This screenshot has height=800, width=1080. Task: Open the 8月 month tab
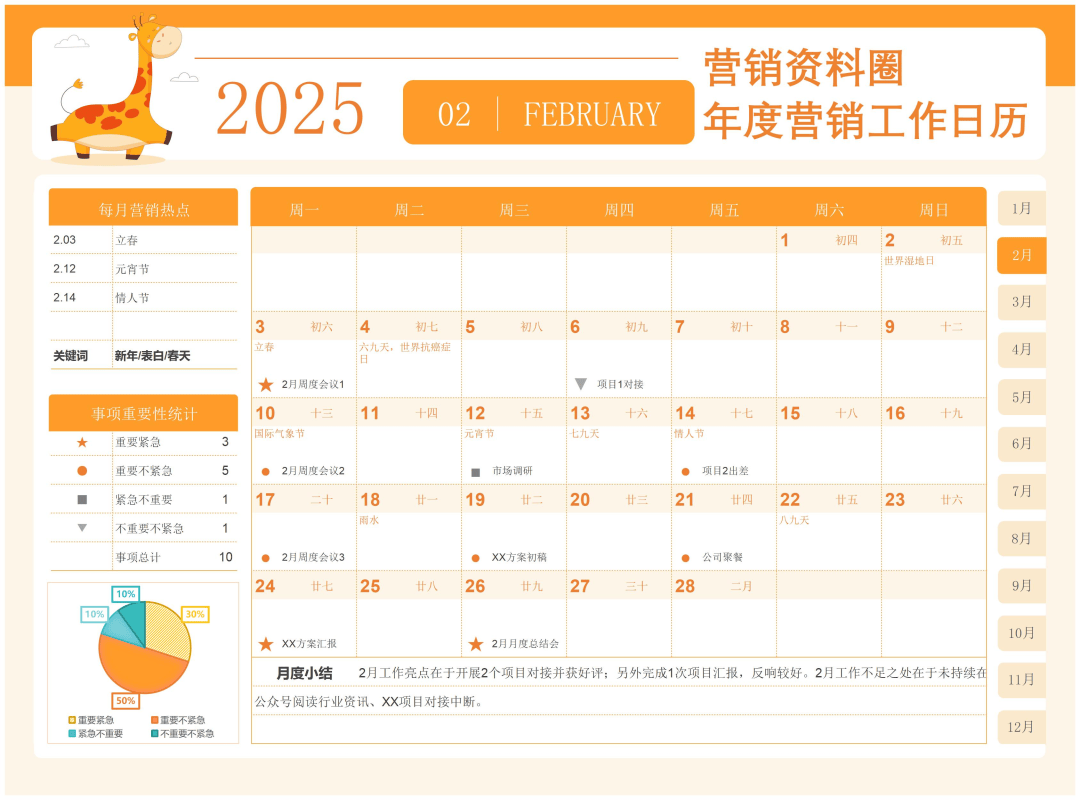pos(1021,538)
